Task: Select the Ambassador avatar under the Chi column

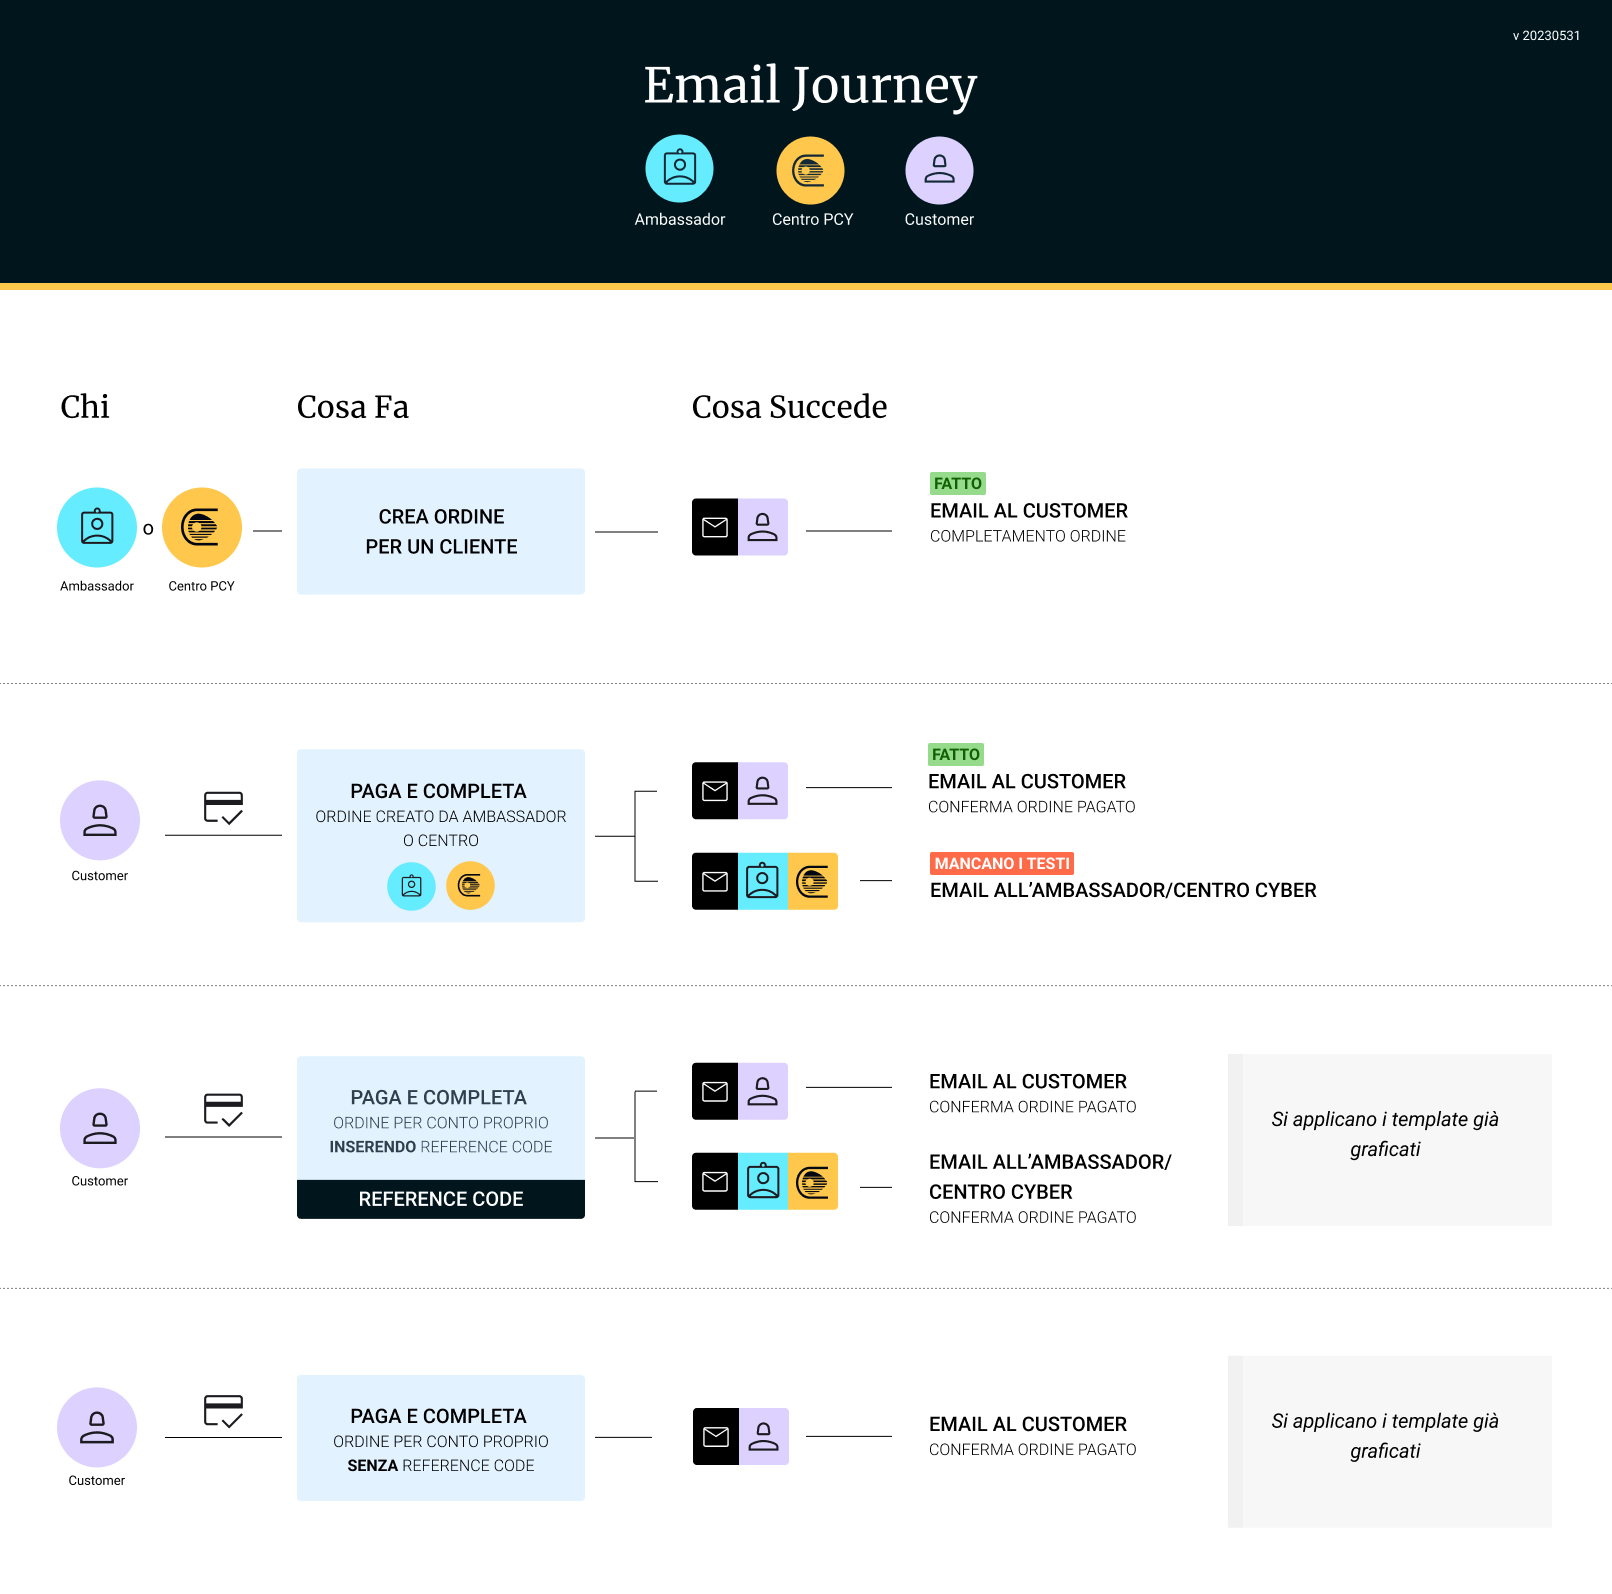Action: [97, 527]
